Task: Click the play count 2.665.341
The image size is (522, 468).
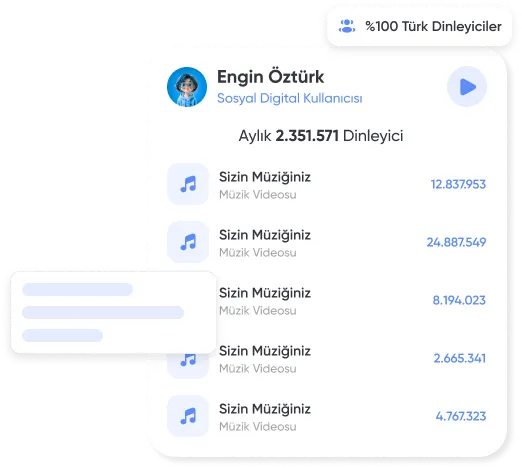Action: pos(459,358)
